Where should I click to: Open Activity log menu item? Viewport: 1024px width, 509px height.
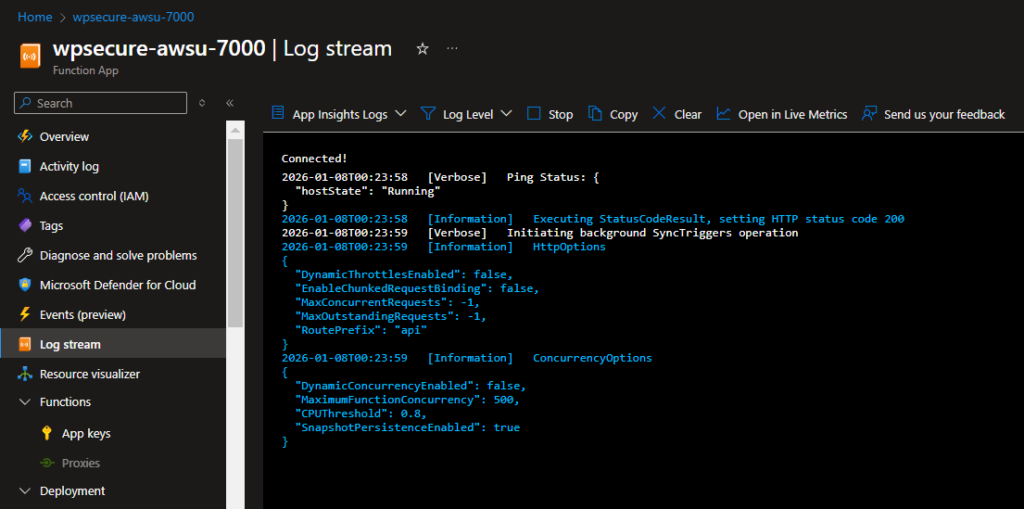(69, 167)
